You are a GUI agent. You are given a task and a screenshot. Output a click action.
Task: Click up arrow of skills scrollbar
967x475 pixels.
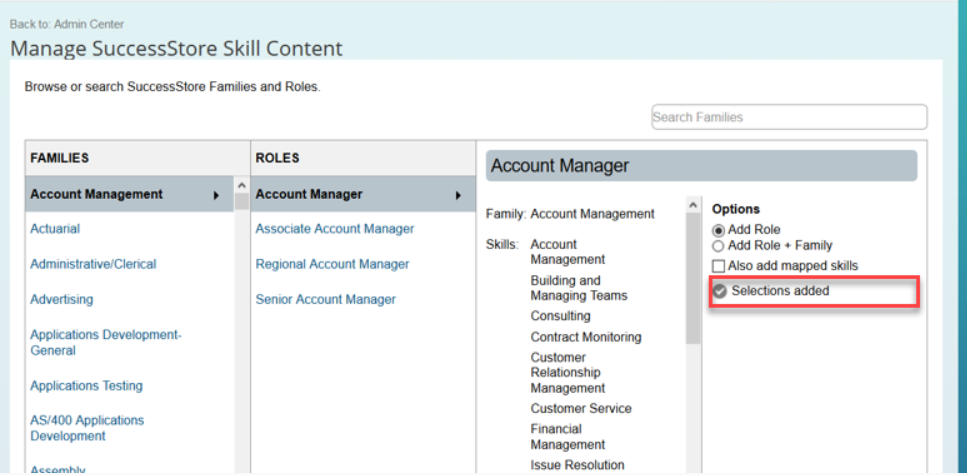point(693,205)
